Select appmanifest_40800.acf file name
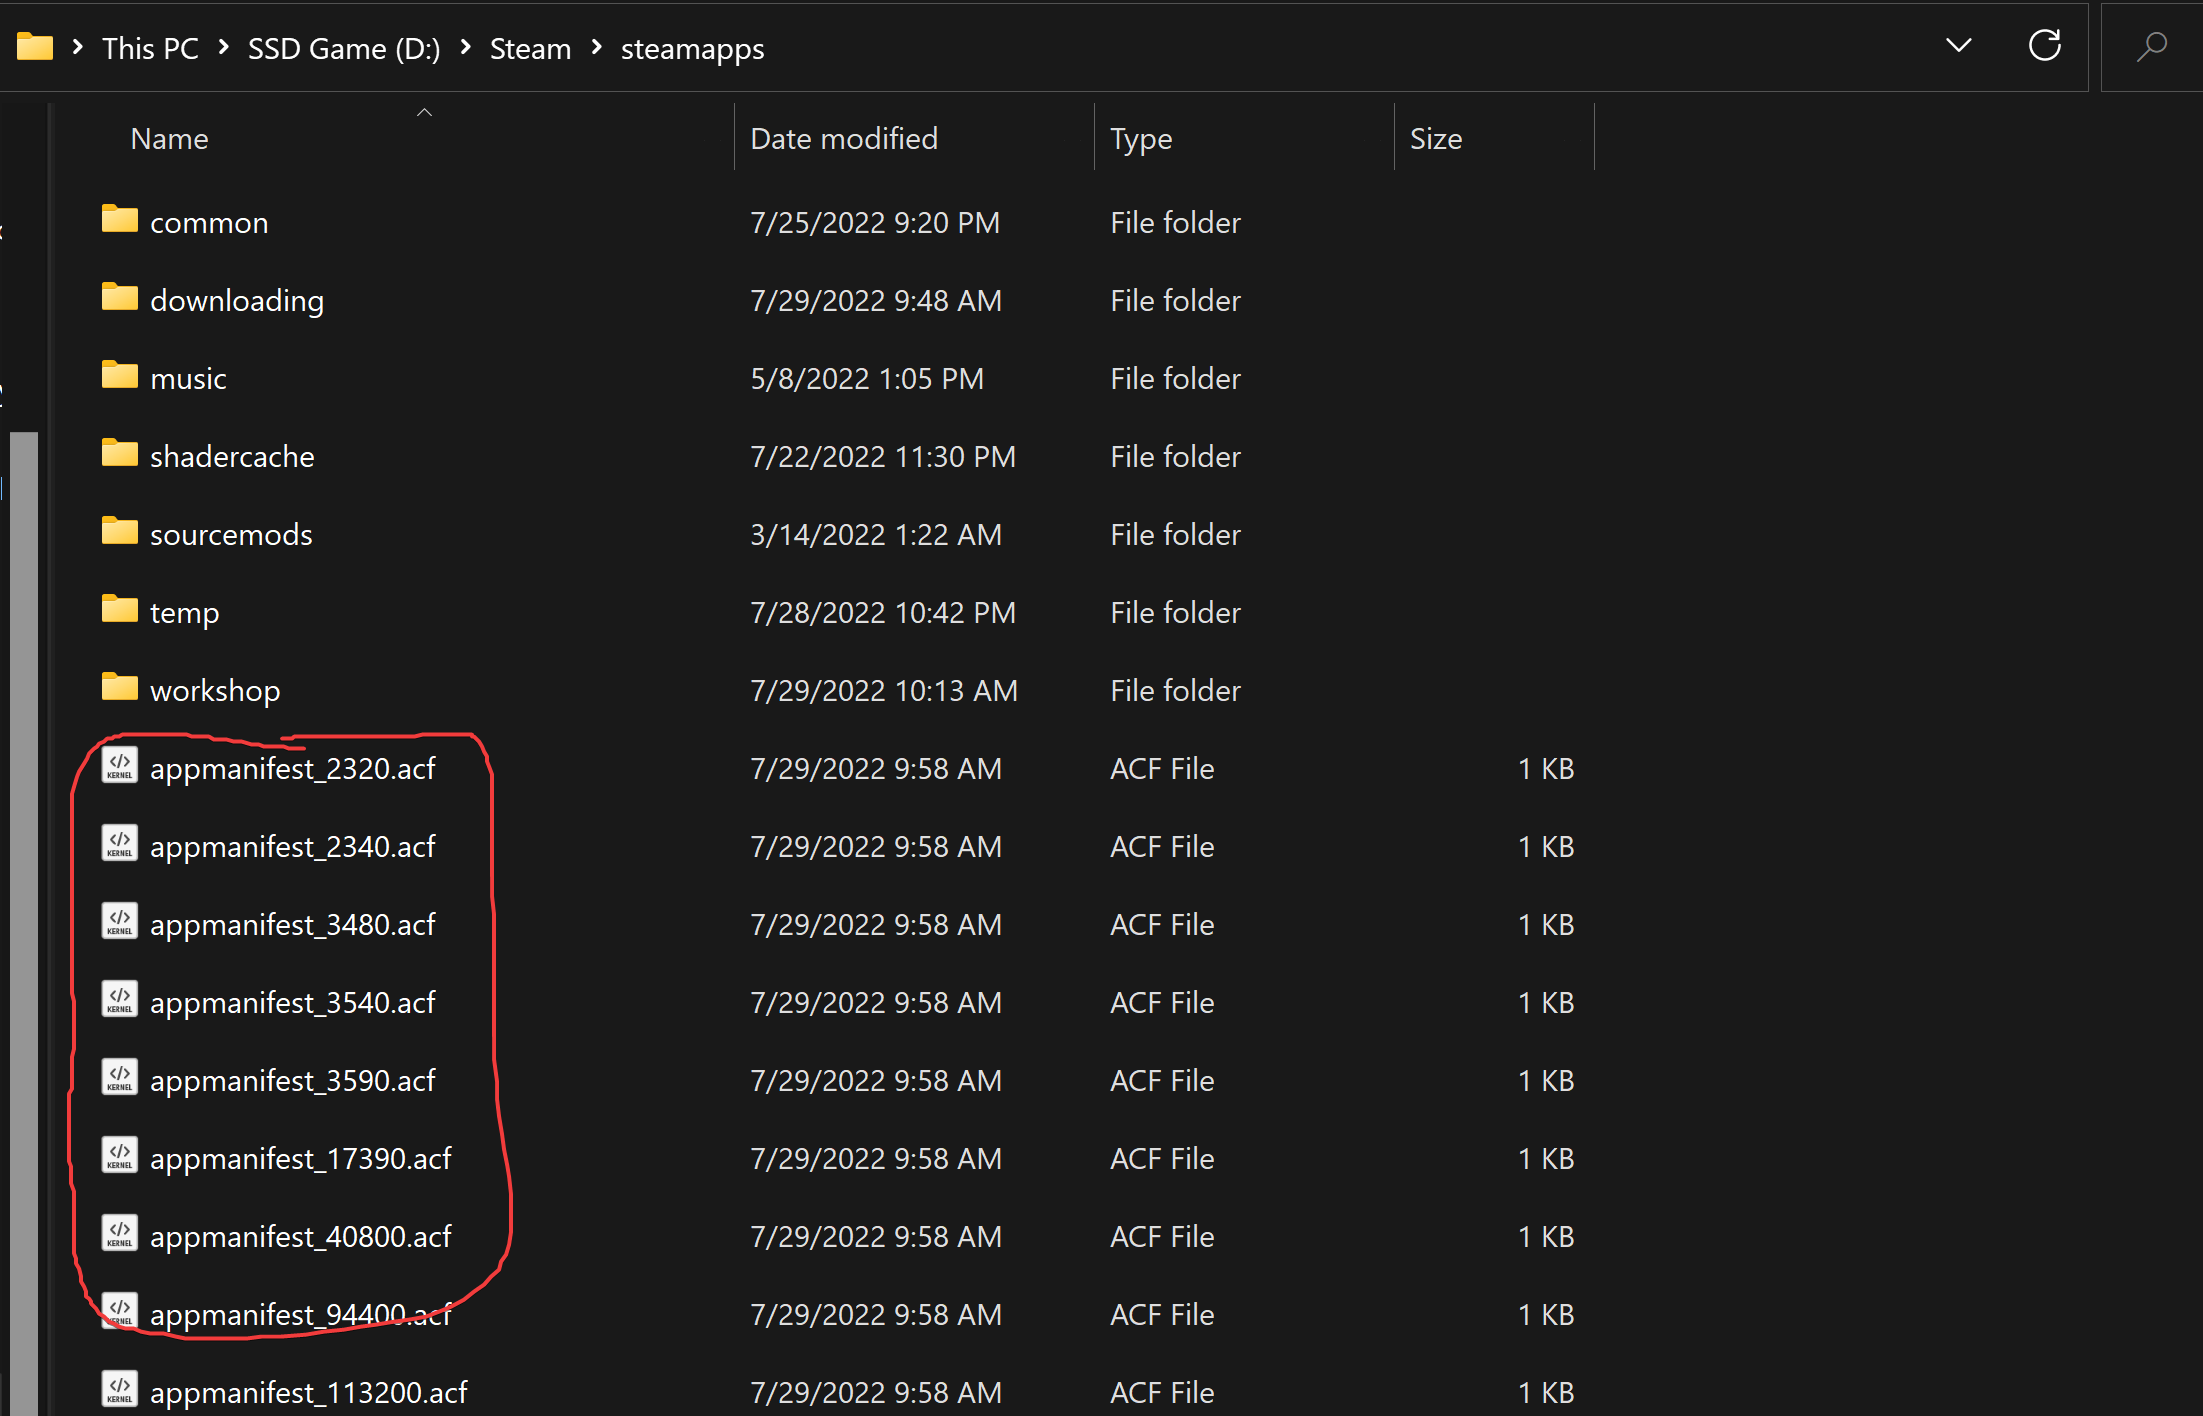The image size is (2203, 1416). click(300, 1237)
